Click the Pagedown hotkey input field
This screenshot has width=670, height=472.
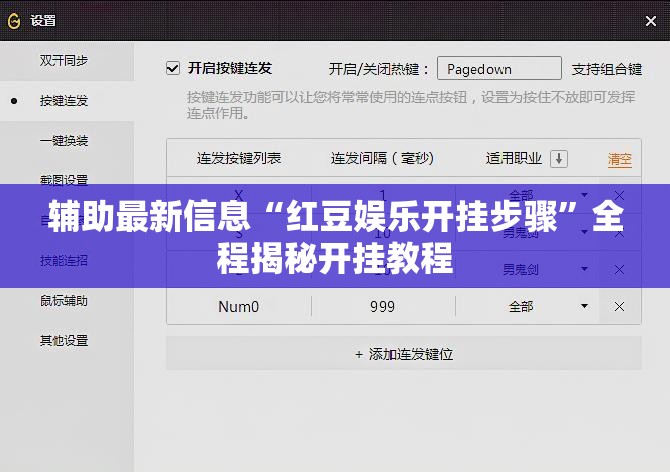click(499, 68)
